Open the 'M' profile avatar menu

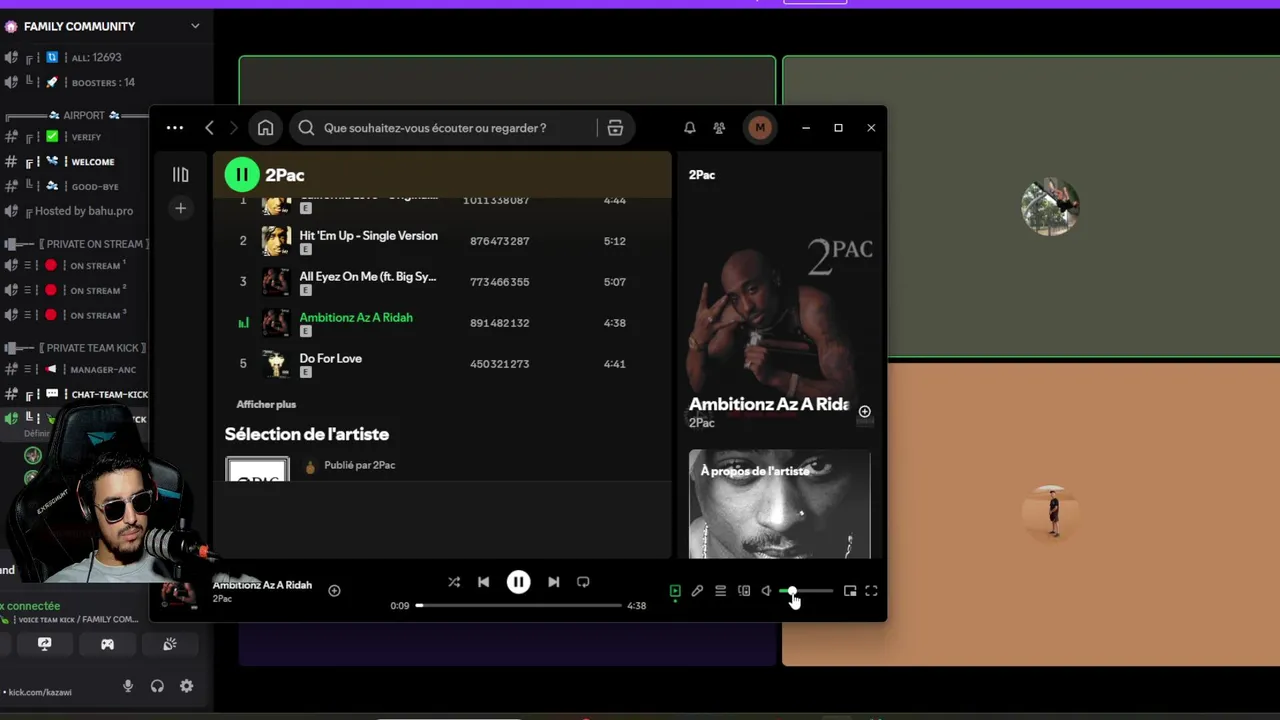click(760, 128)
